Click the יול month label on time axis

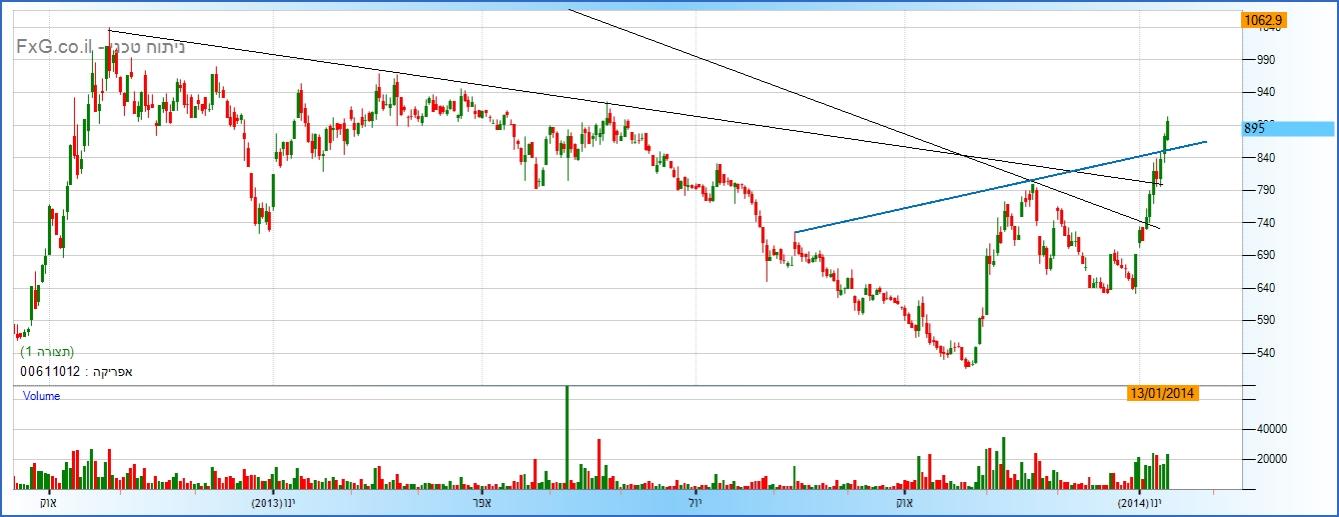tap(697, 502)
